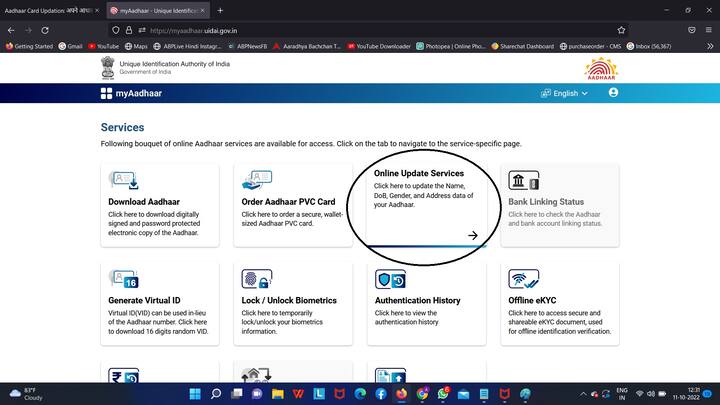Open the Online Update Services link
Screen dimensions: 720x405
tap(419, 173)
